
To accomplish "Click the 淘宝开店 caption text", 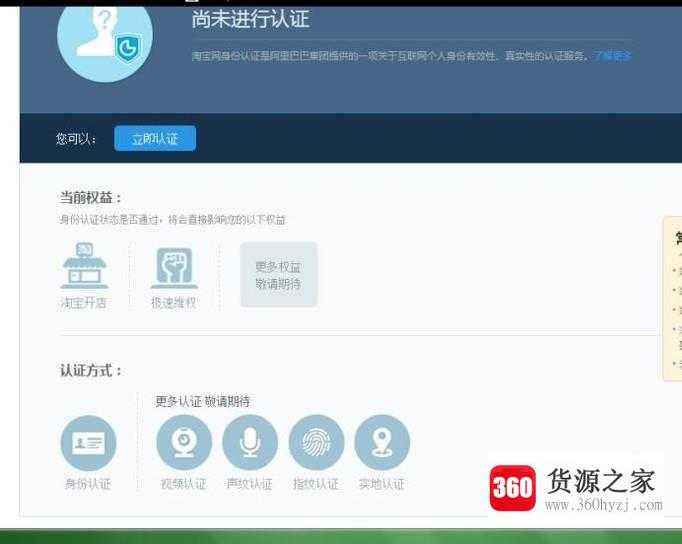I will [84, 303].
